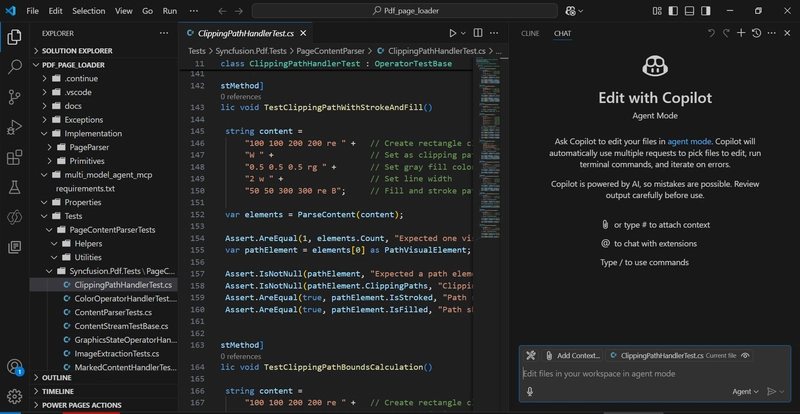The image size is (800, 414).
Task: Open the Source Control view
Action: click(14, 97)
